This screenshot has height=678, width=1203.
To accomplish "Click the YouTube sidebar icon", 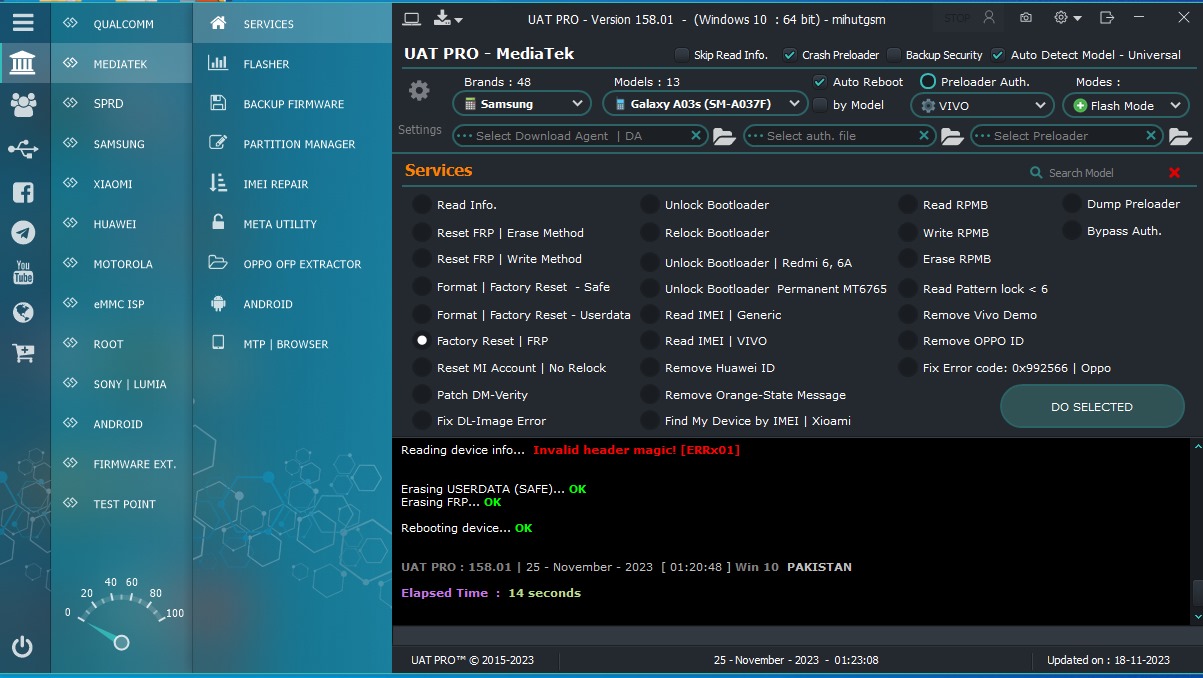I will click(x=23, y=272).
